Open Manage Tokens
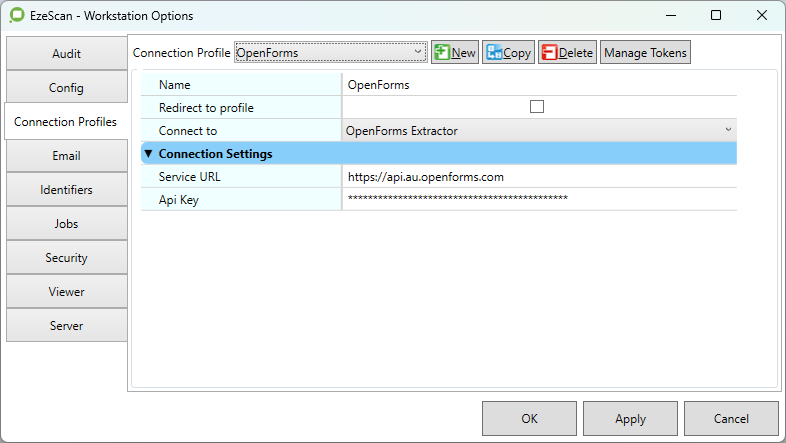 pyautogui.click(x=645, y=53)
